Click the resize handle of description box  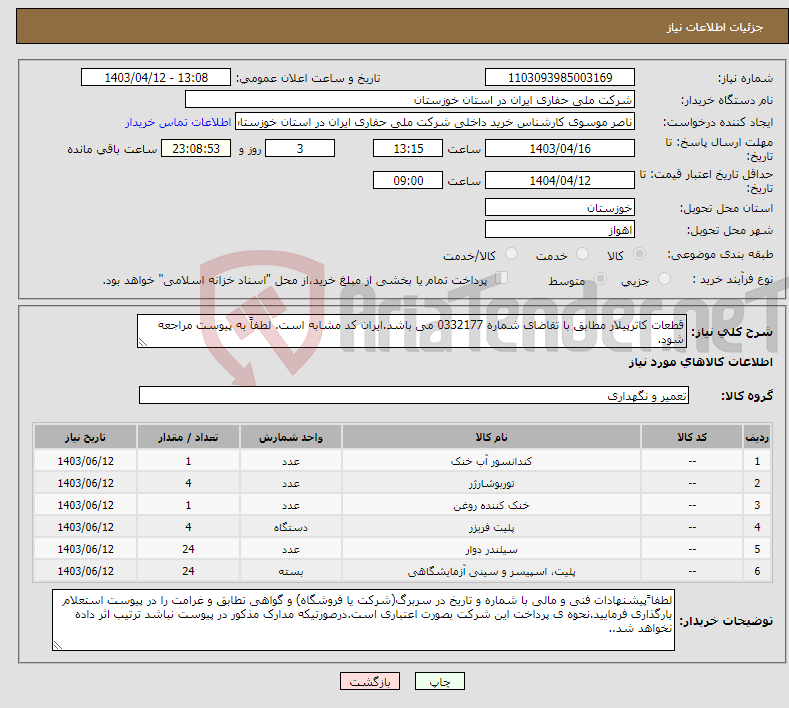[x=143, y=343]
